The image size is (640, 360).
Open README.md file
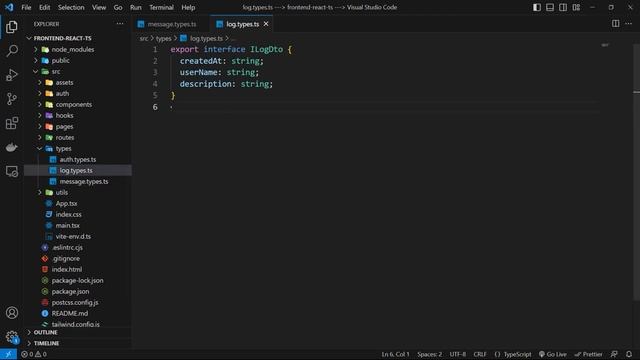pos(69,313)
